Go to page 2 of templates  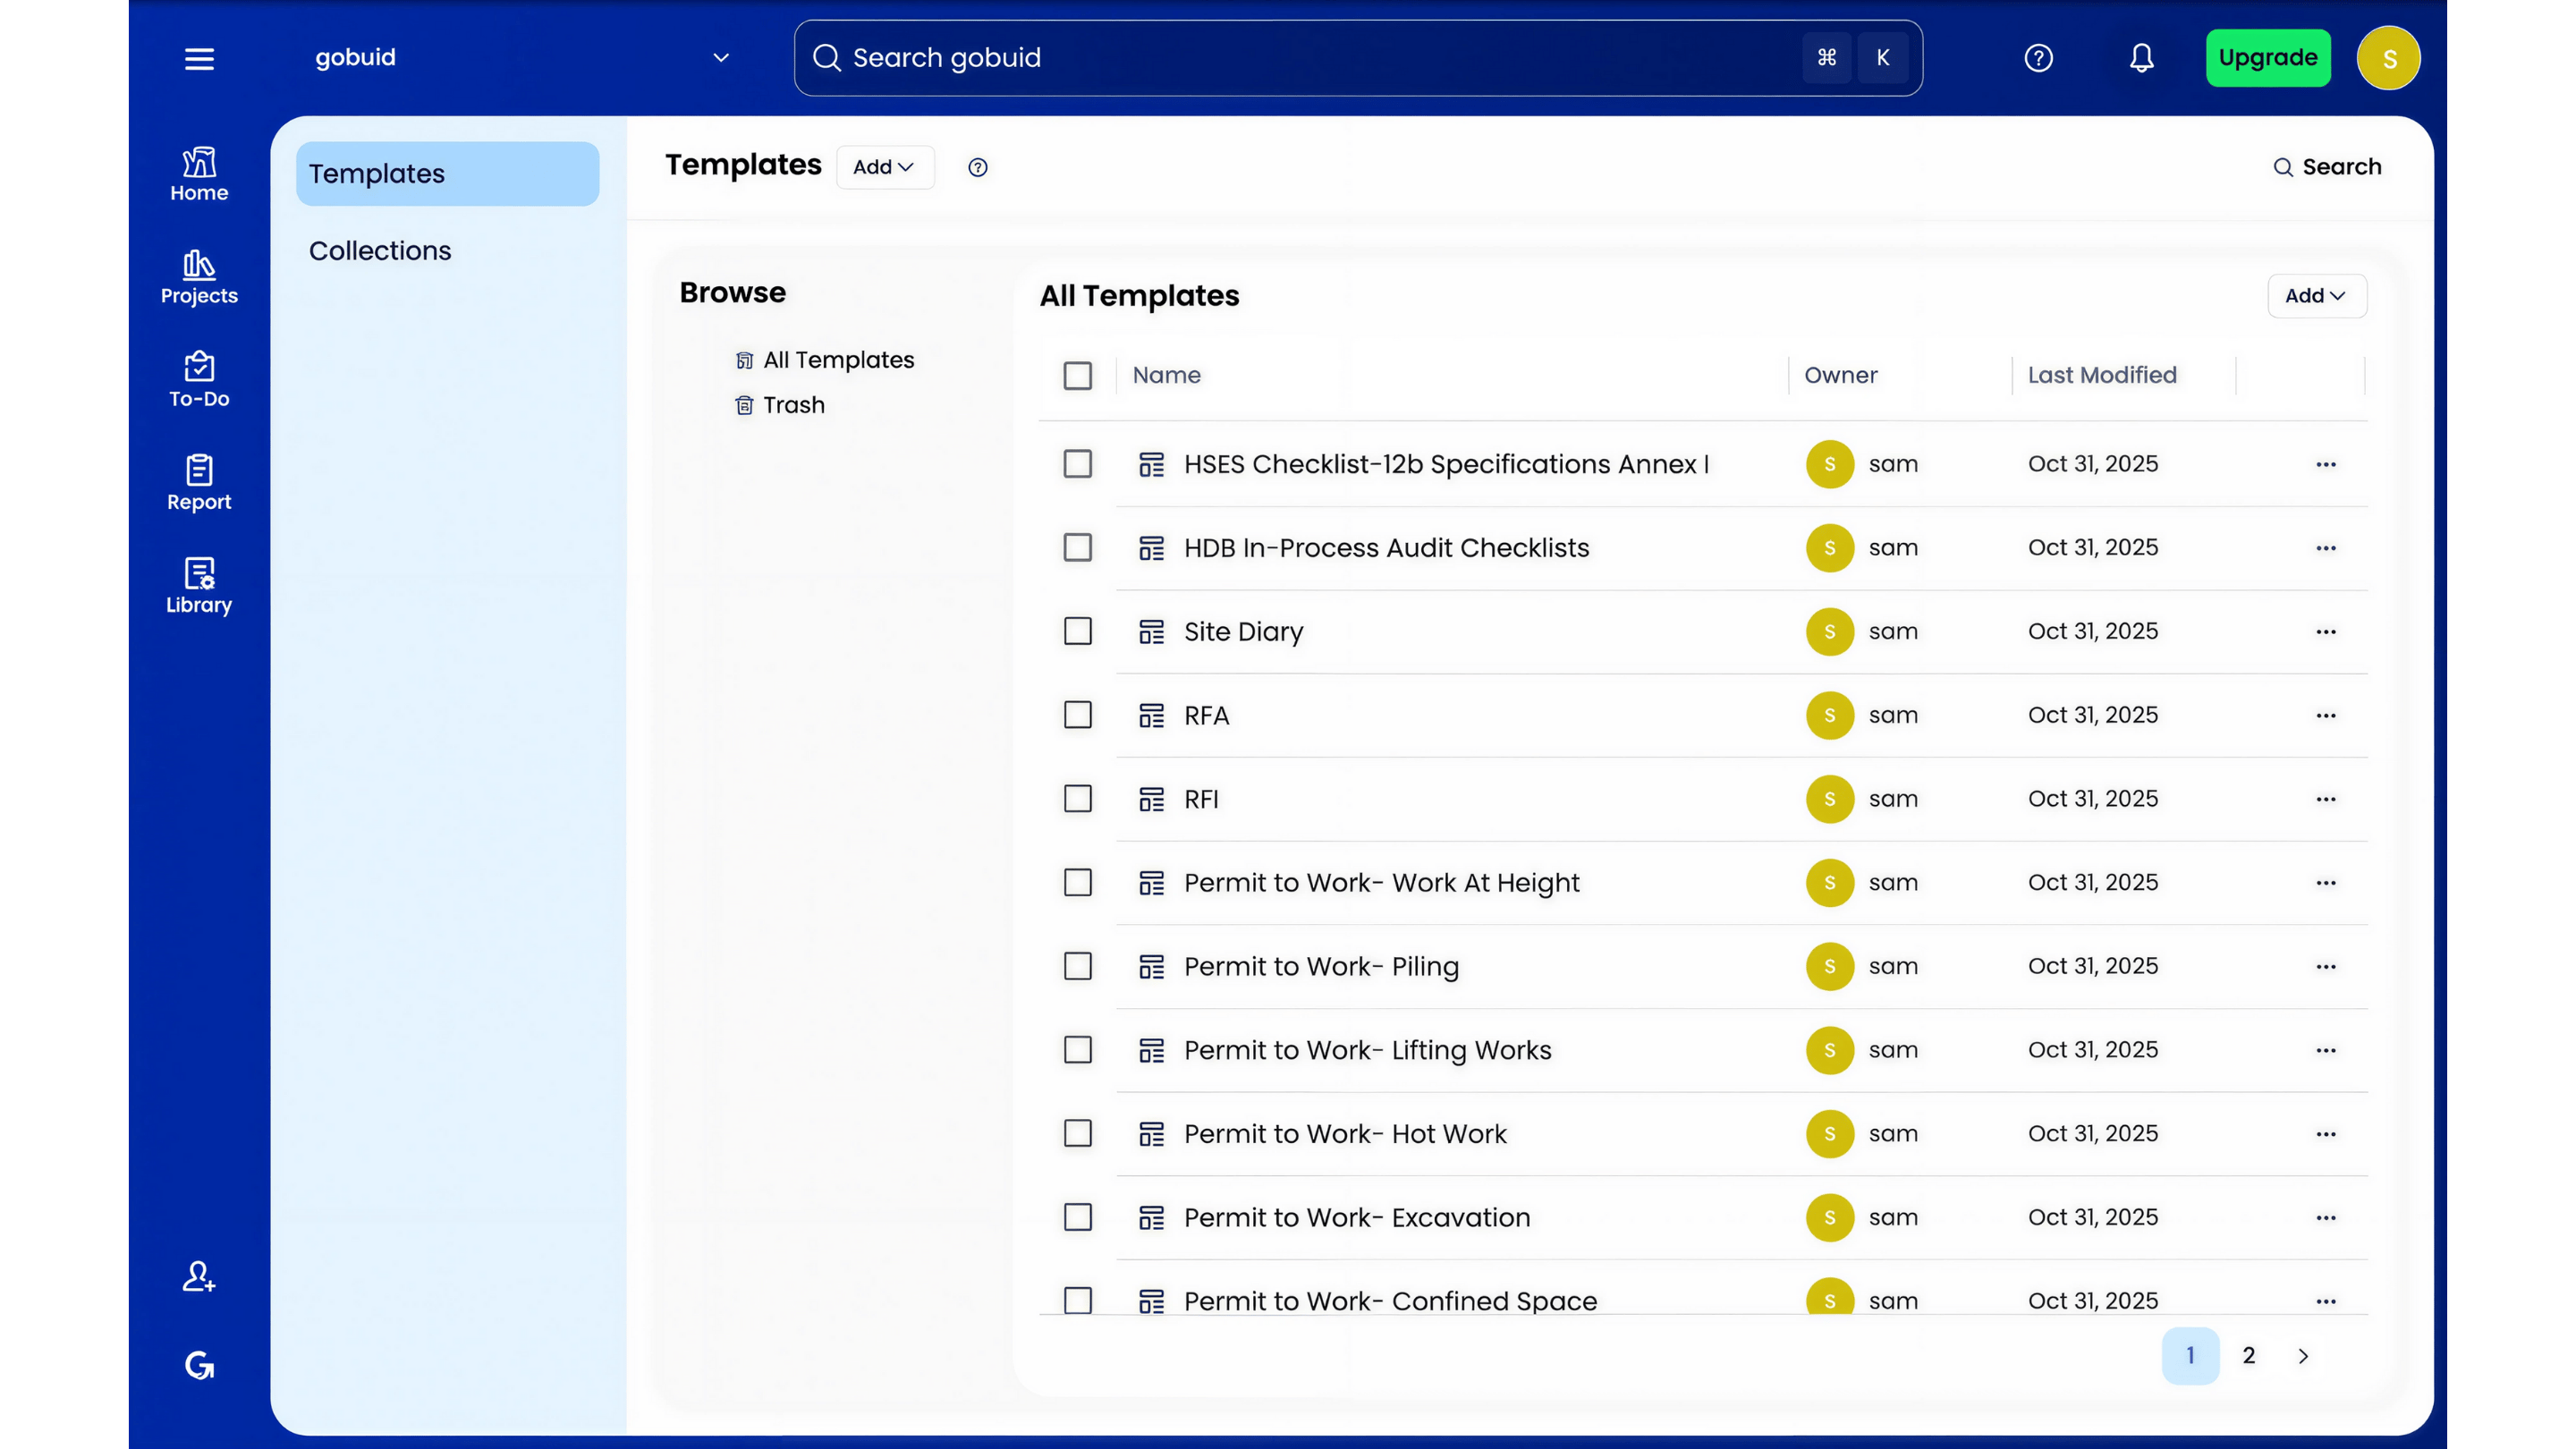pos(2248,1356)
